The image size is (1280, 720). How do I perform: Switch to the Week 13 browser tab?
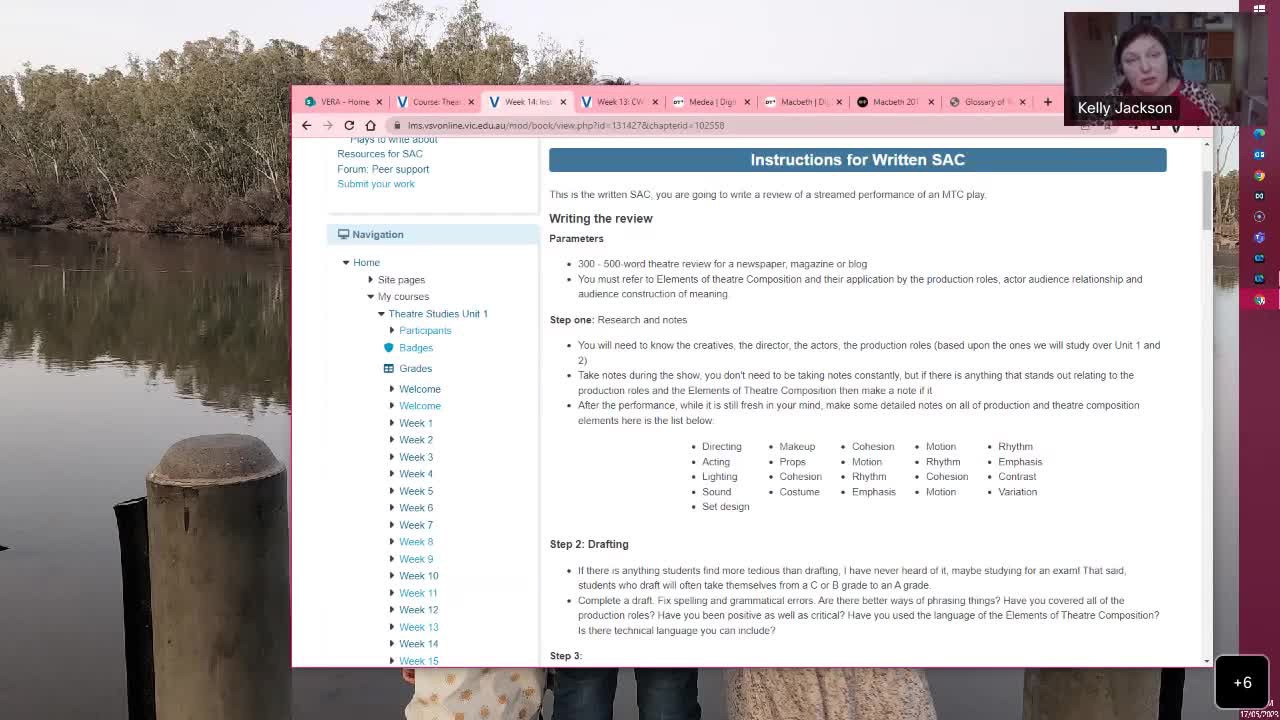pyautogui.click(x=619, y=101)
